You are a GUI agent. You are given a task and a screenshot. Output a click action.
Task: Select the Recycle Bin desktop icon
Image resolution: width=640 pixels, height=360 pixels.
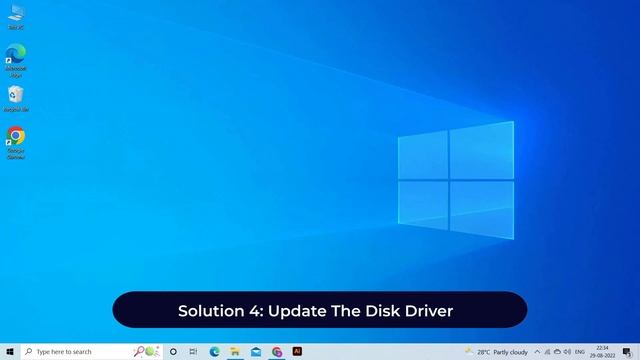tap(16, 98)
